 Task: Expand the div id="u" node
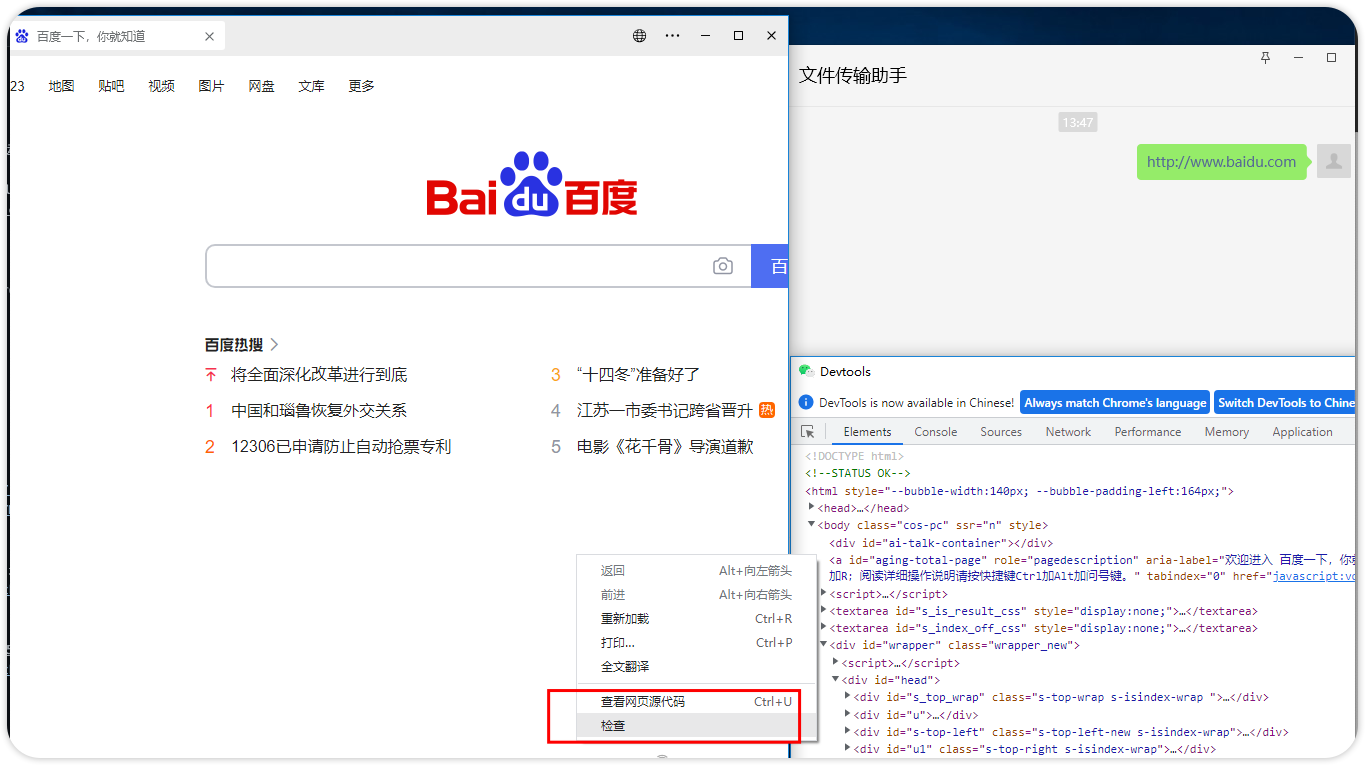click(848, 714)
